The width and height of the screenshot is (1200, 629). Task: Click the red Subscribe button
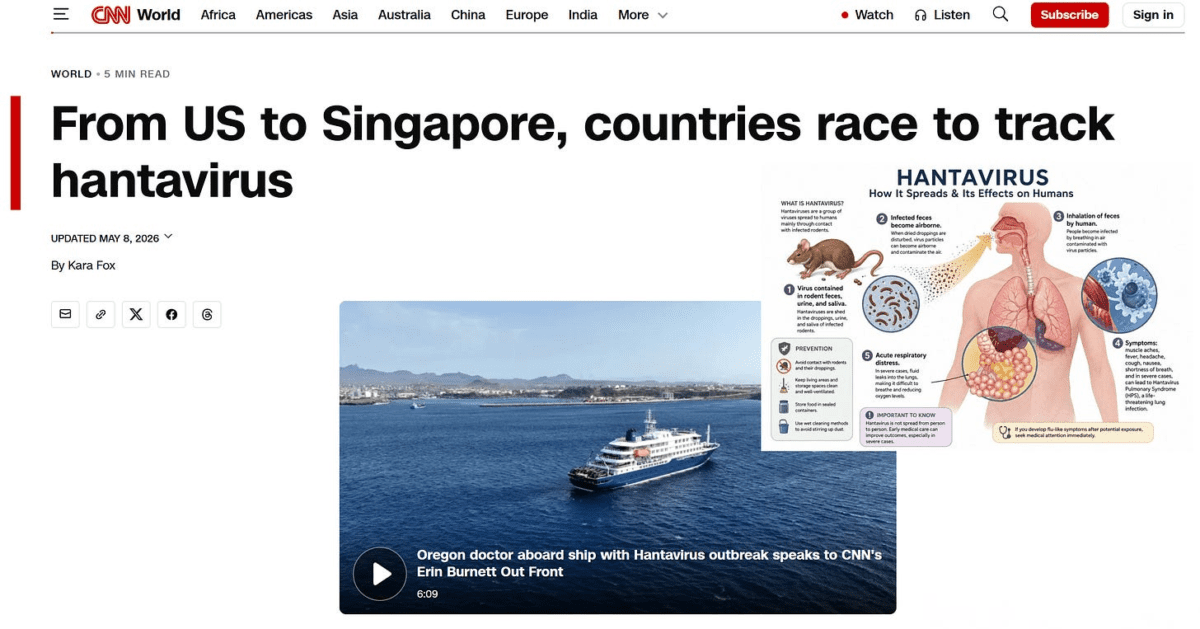click(1069, 15)
